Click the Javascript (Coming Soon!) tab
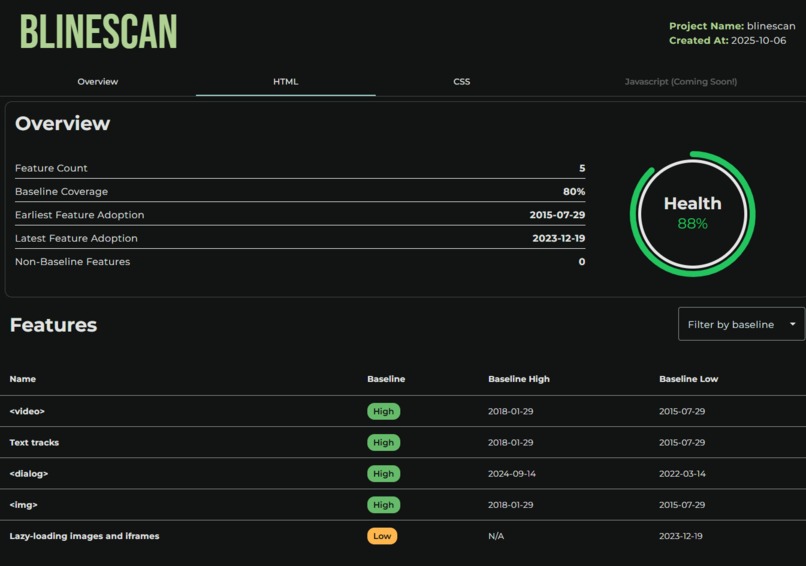 tap(681, 81)
